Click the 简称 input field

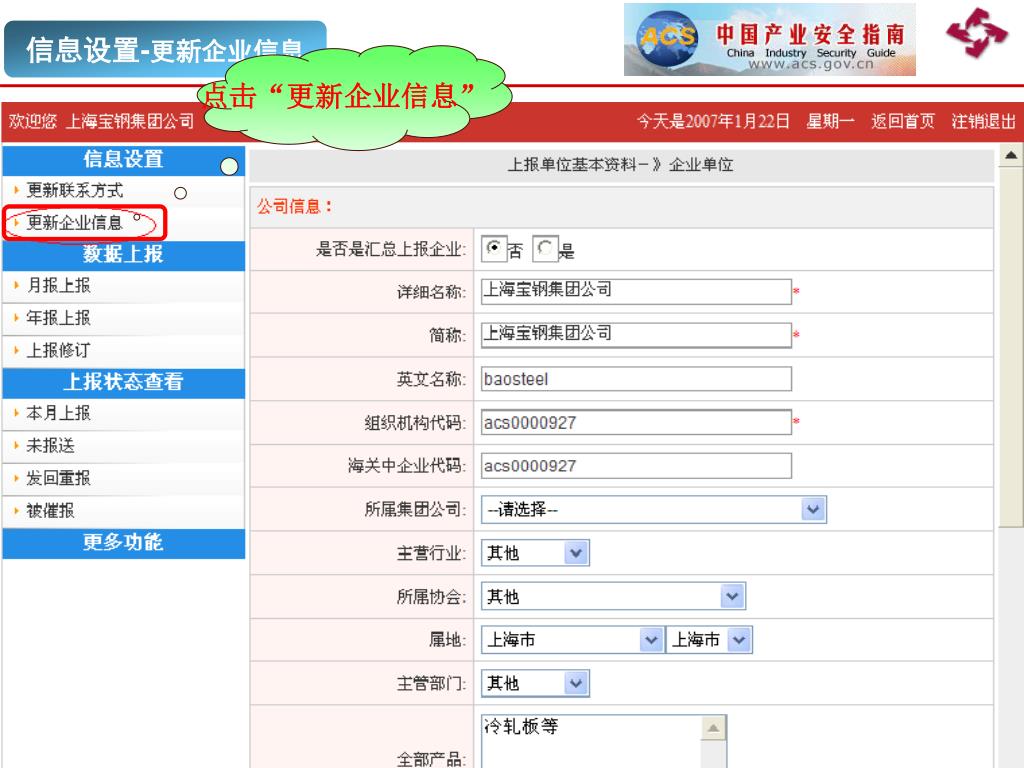click(636, 335)
